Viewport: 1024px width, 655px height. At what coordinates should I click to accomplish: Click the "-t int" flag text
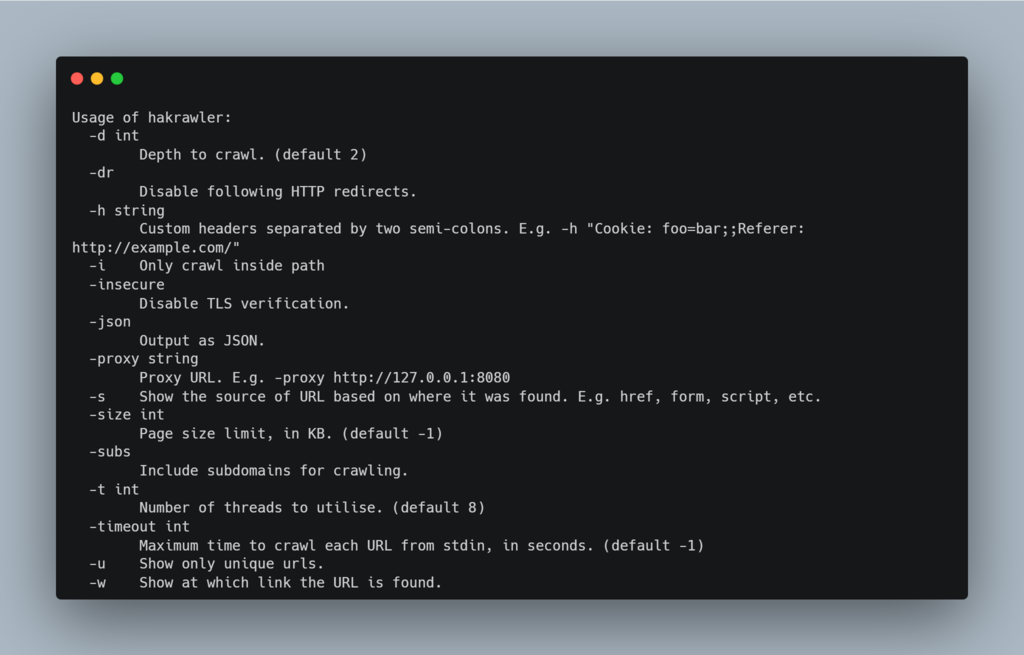[x=114, y=490]
